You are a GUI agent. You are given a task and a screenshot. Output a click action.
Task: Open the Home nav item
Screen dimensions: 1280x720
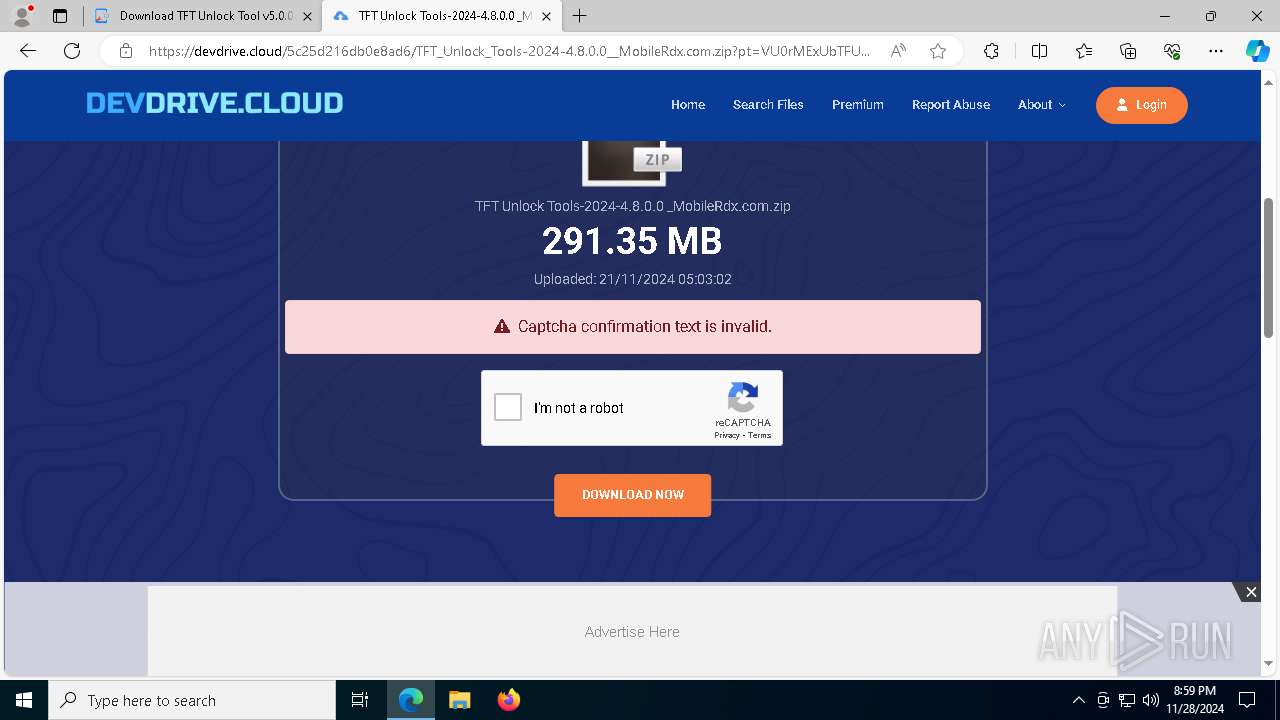pos(688,105)
